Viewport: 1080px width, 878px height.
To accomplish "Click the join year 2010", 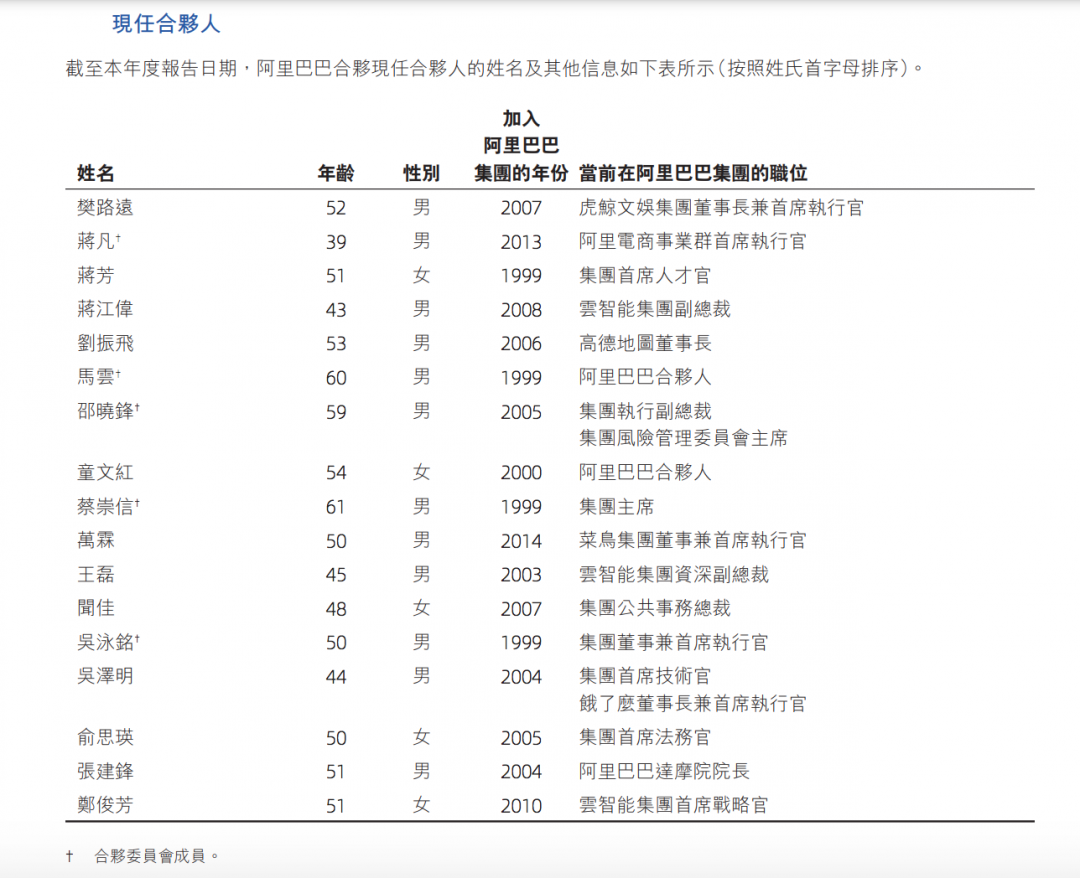I will [x=521, y=806].
